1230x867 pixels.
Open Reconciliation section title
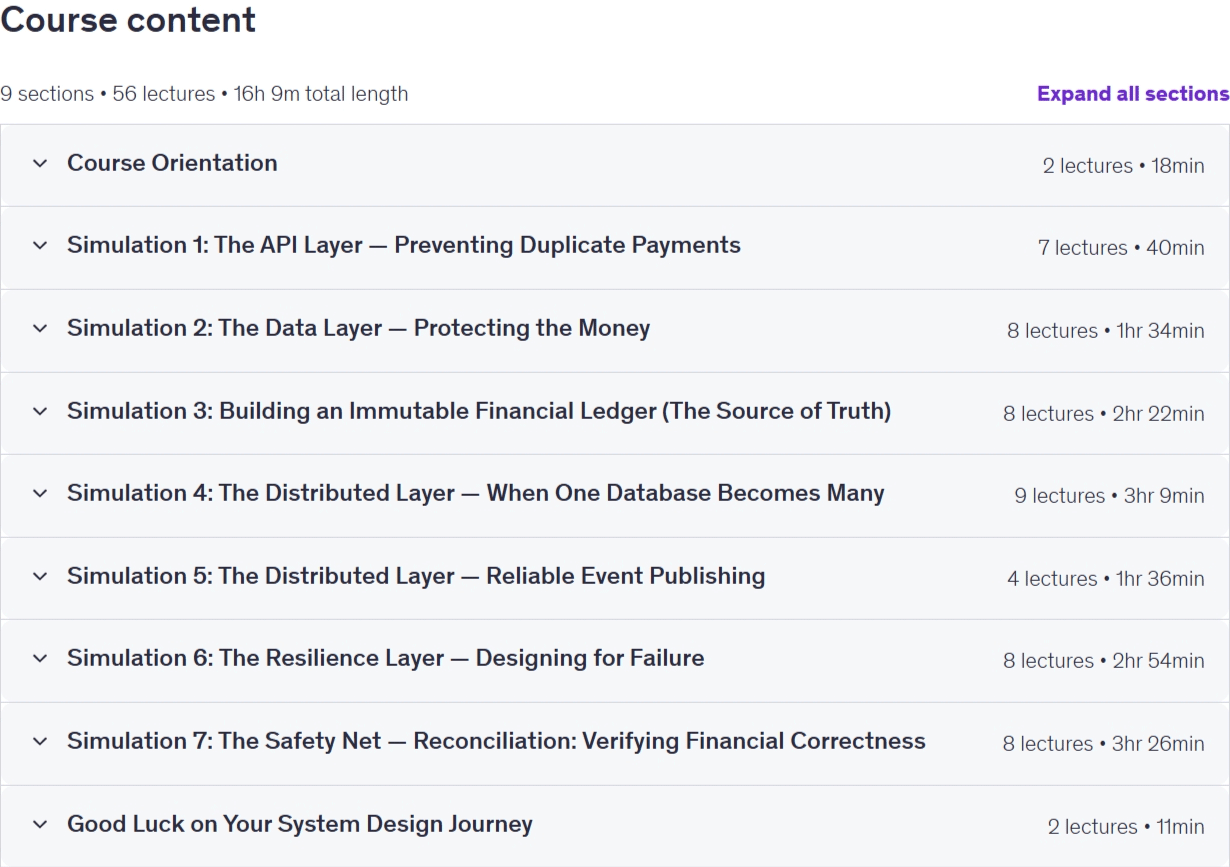pyautogui.click(x=496, y=741)
